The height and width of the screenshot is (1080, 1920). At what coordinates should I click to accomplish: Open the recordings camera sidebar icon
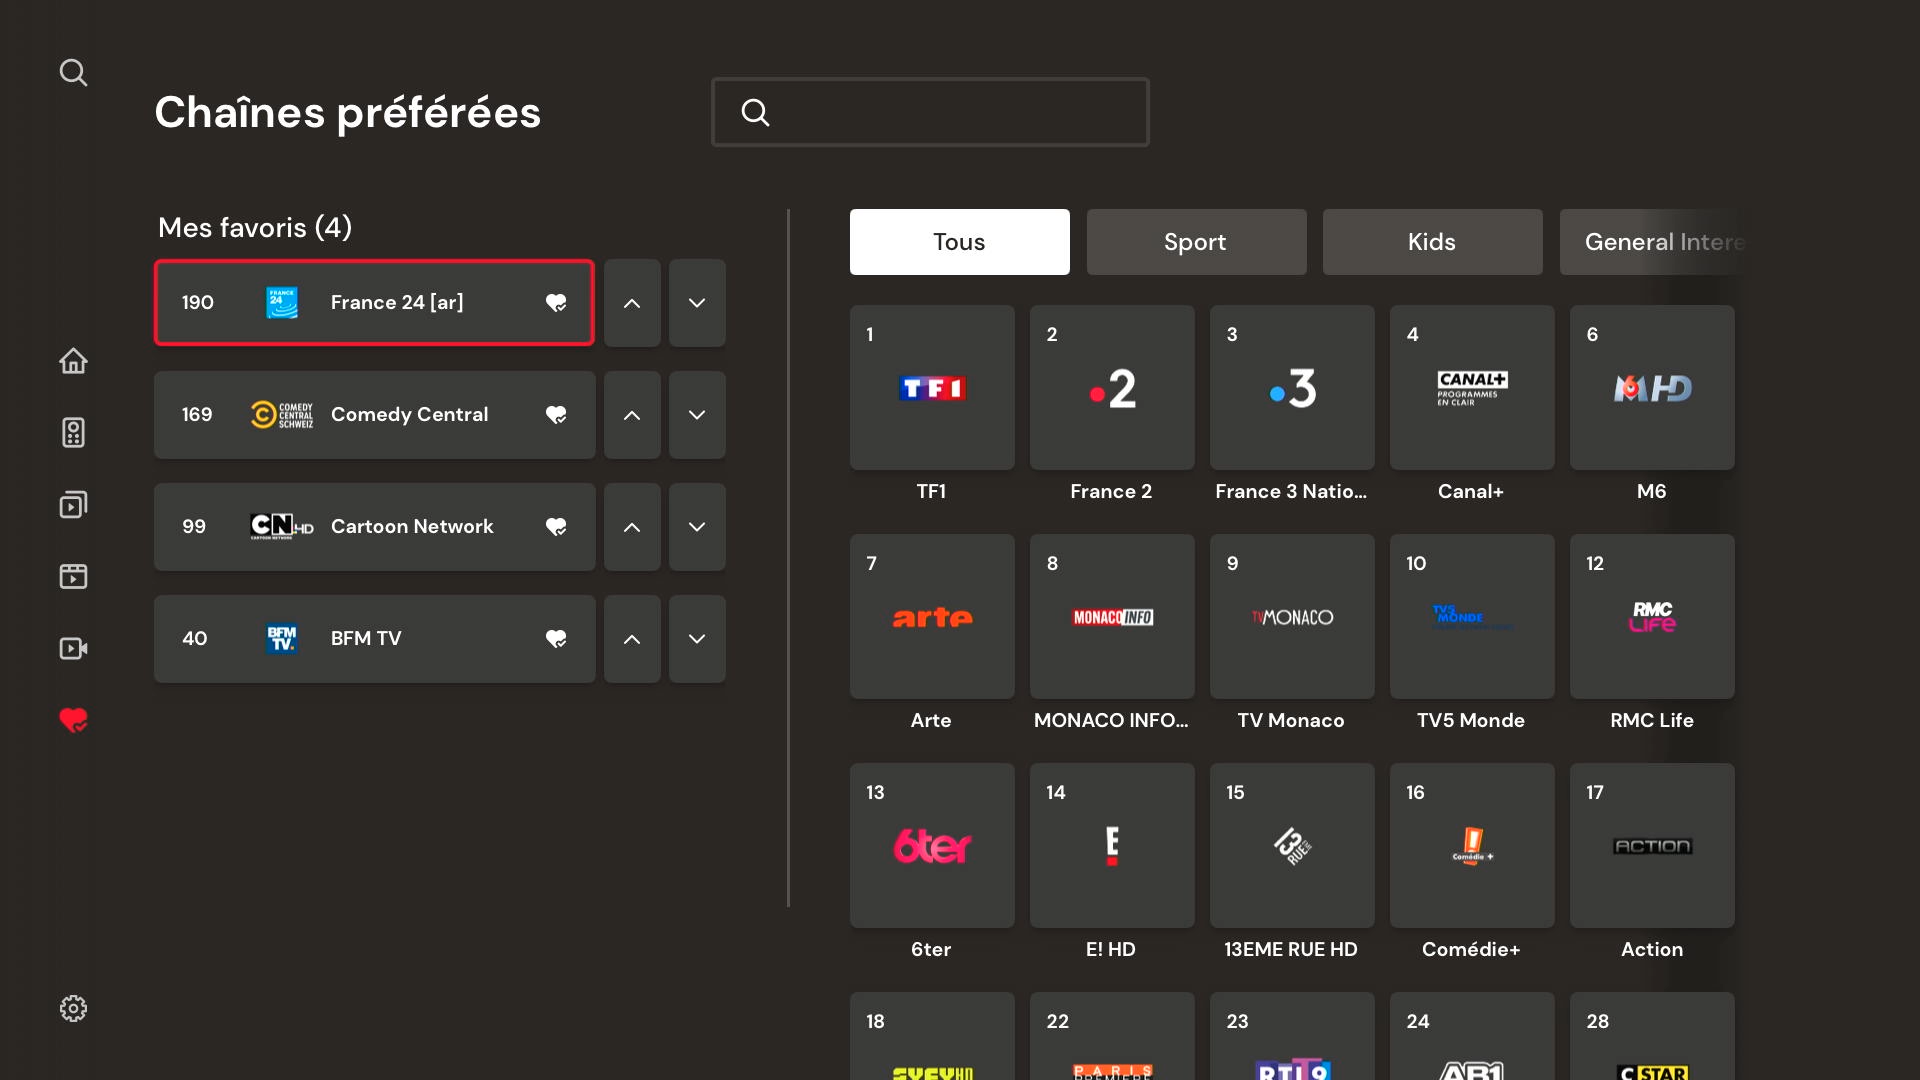73,648
